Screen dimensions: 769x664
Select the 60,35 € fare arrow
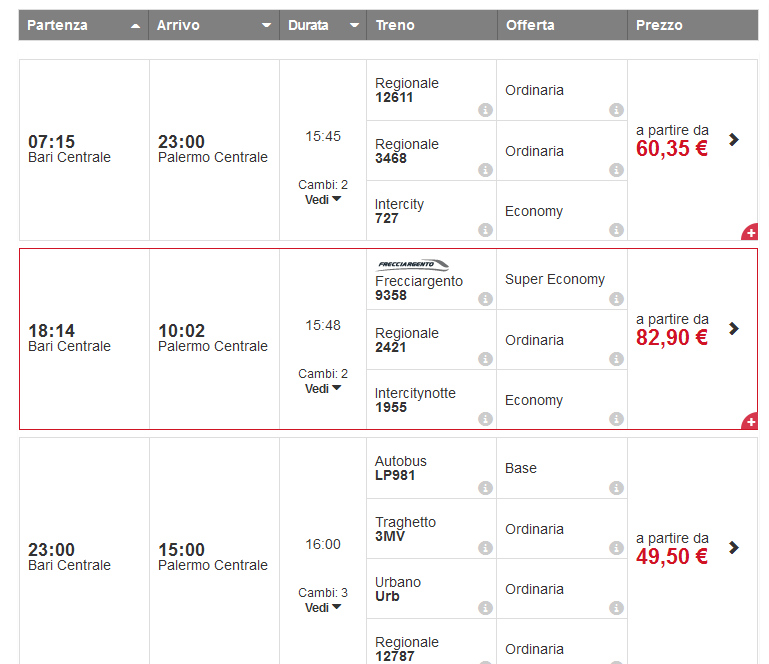[x=734, y=140]
